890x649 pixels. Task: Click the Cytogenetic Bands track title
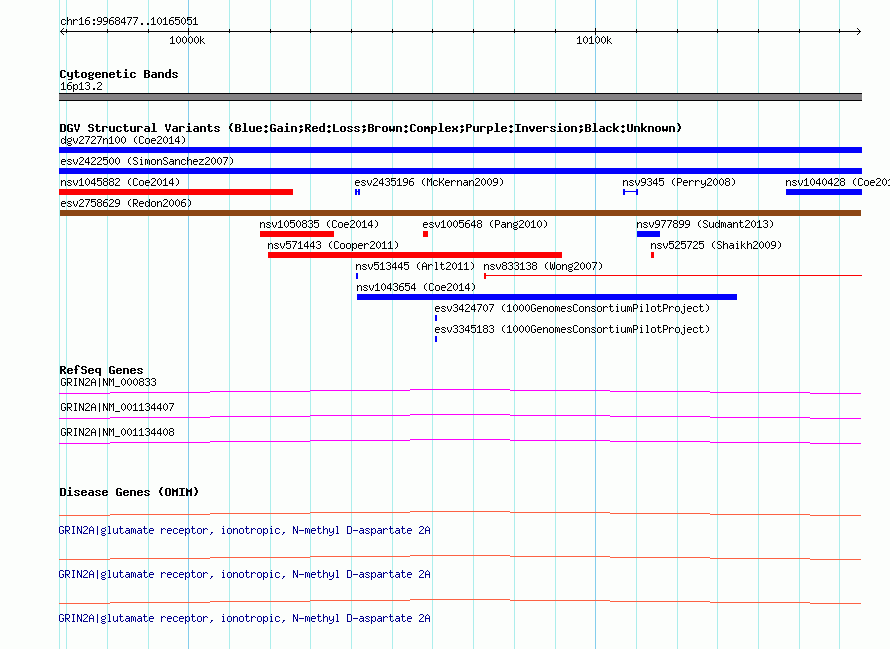119,74
